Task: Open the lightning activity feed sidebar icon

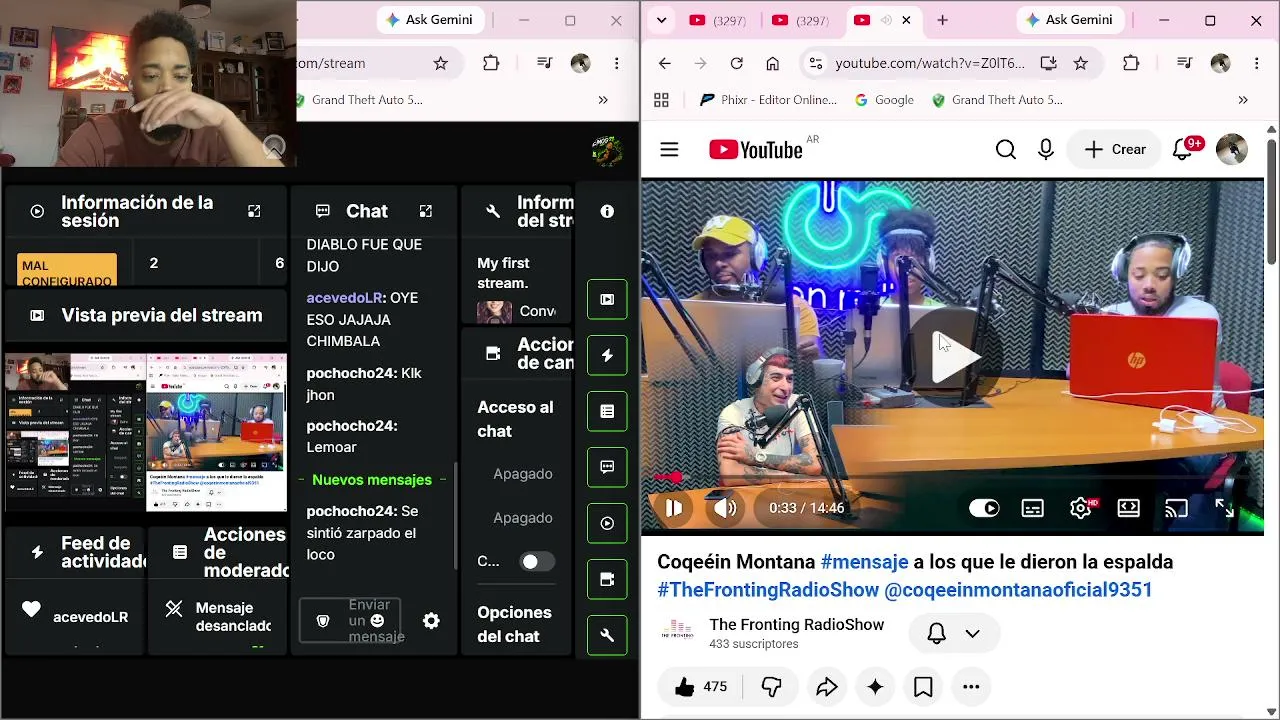Action: pos(607,355)
